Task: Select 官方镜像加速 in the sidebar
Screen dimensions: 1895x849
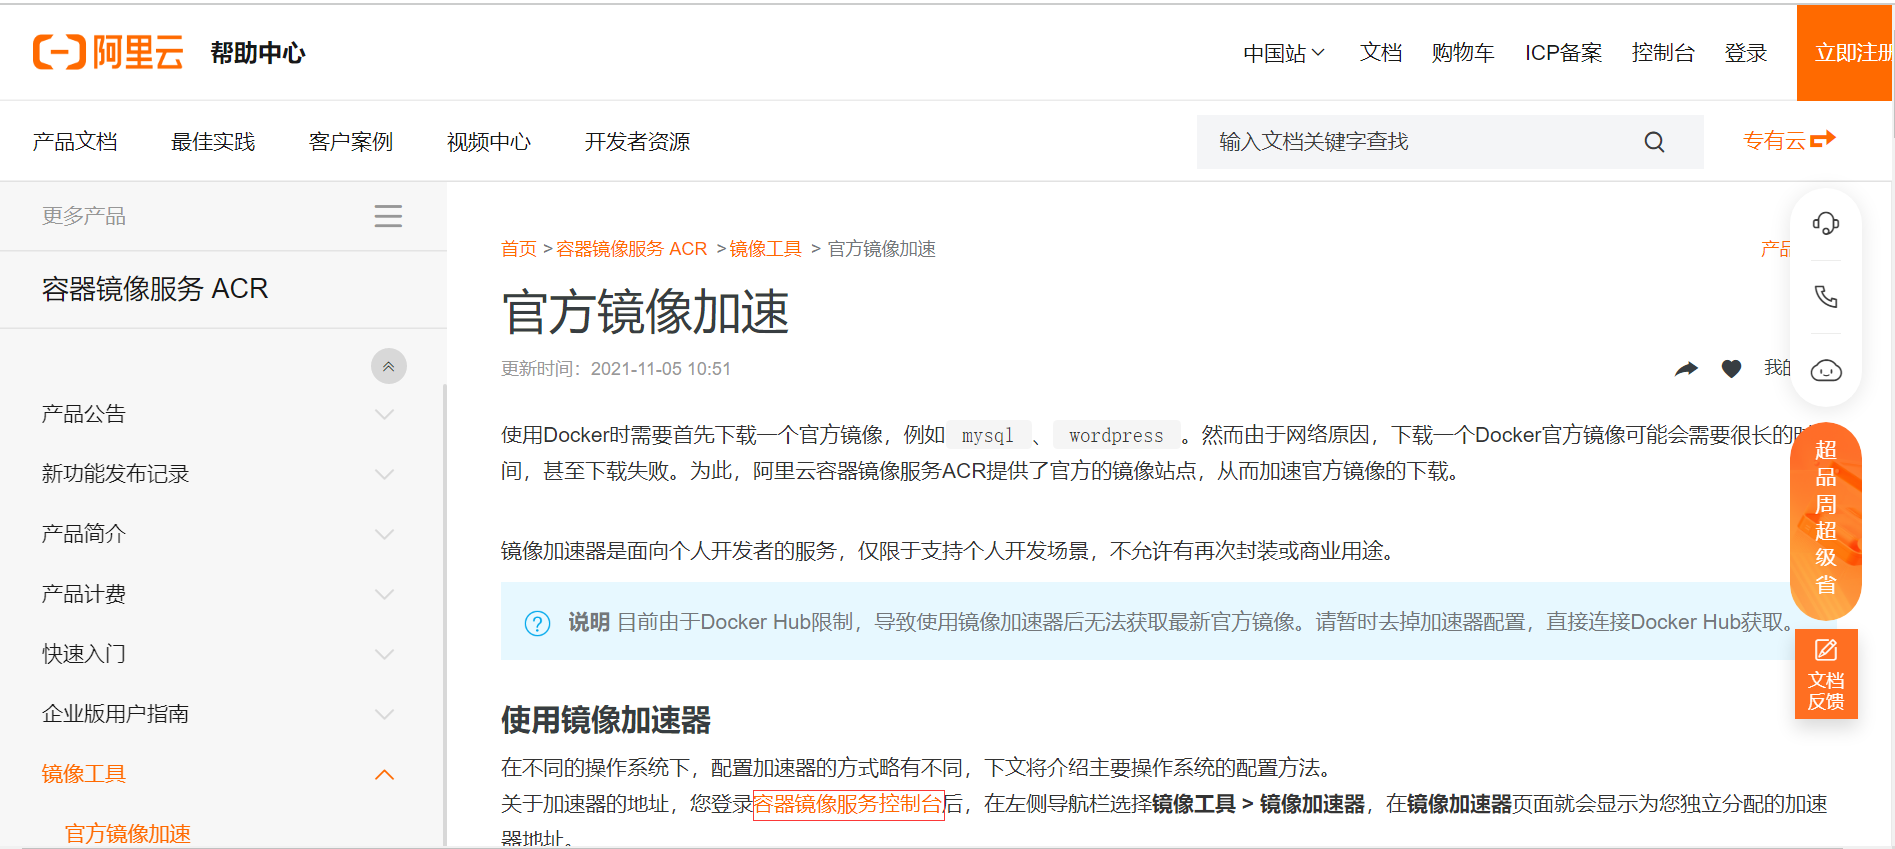Action: (128, 834)
